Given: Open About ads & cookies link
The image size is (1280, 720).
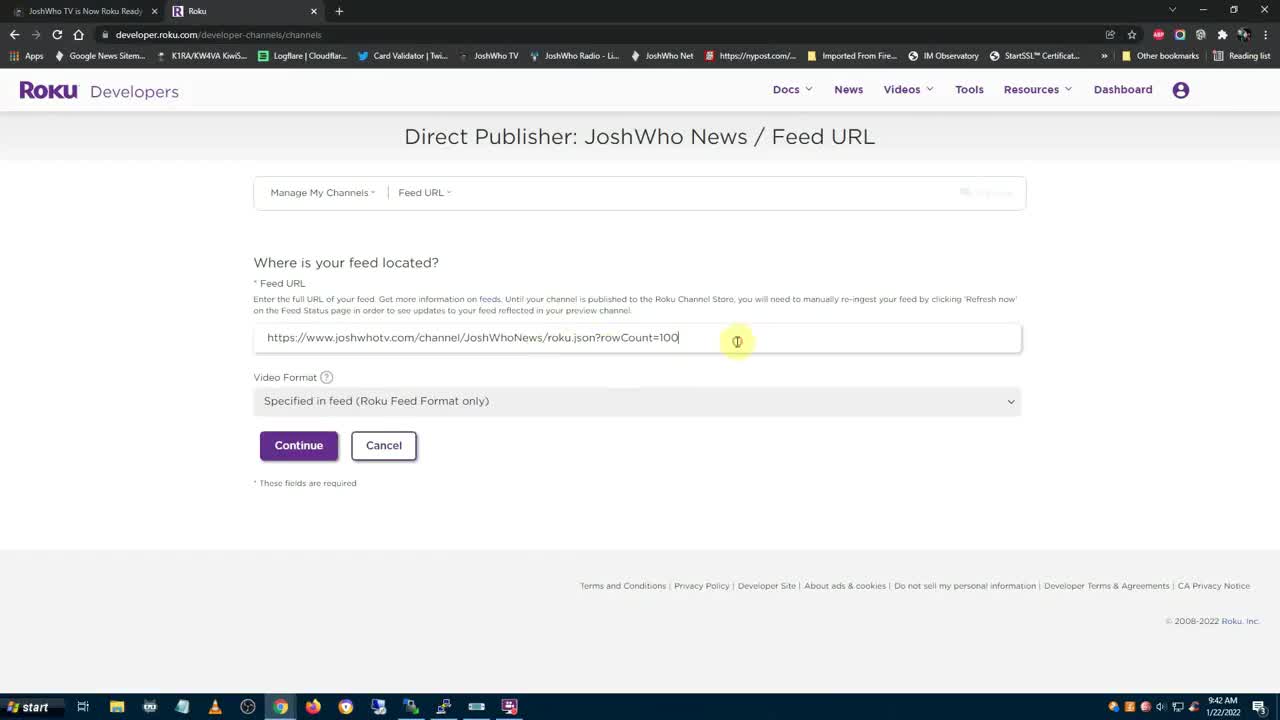Looking at the screenshot, I should (845, 586).
